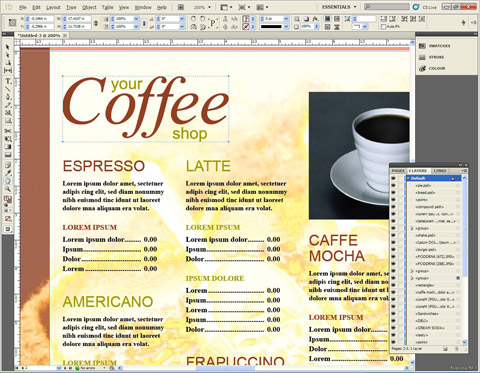This screenshot has height=373, width=480.
Task: Open the Layers panel flyout menu
Action: point(465,171)
